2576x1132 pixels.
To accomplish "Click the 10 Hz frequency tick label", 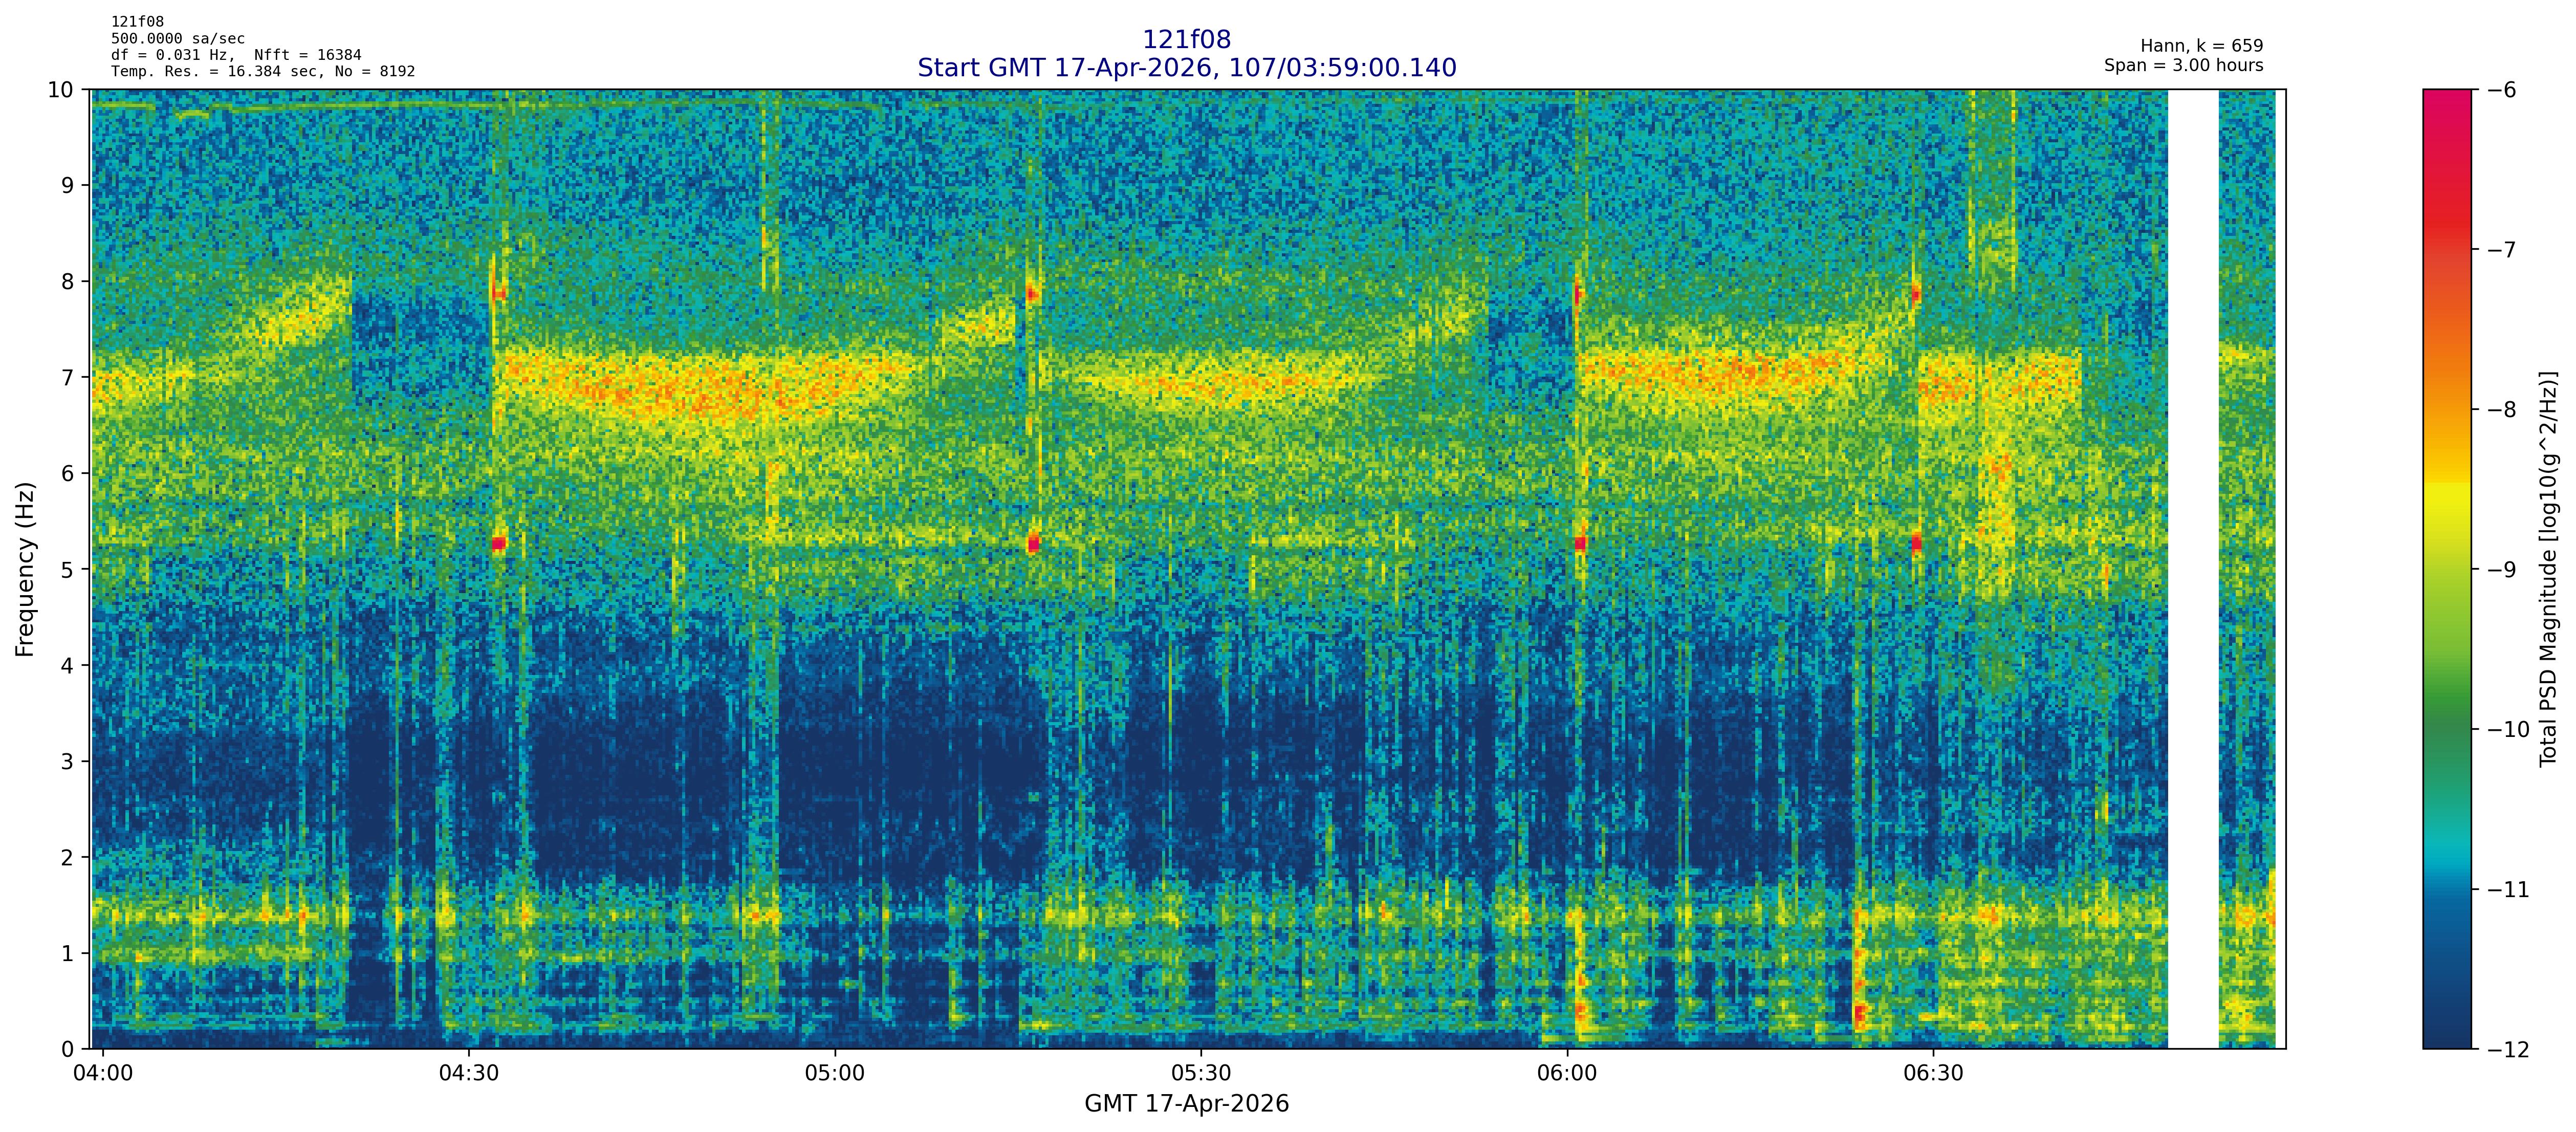I will click(60, 90).
